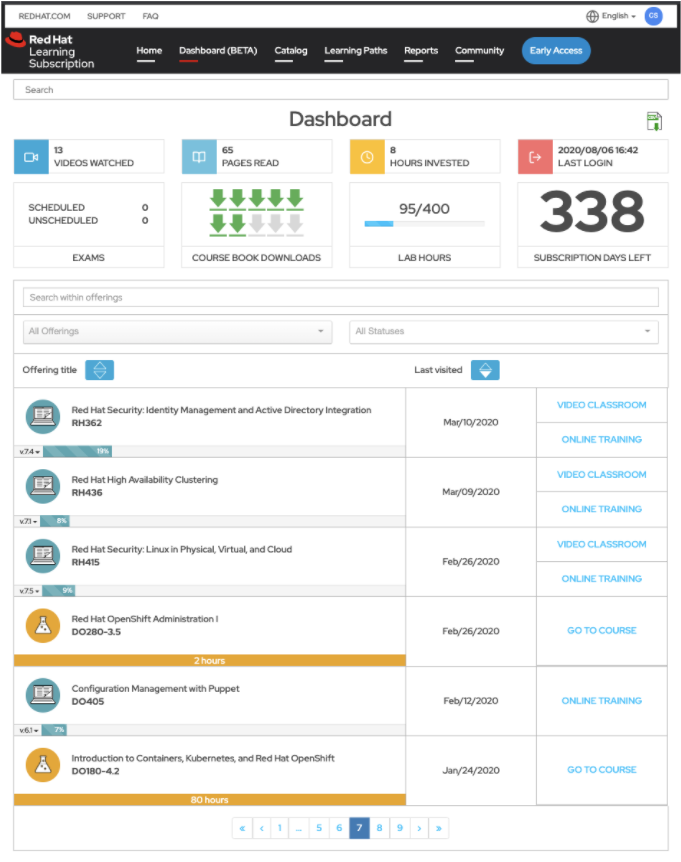This screenshot has width=681, height=862.
Task: Toggle sort order for Last visited
Action: [485, 370]
